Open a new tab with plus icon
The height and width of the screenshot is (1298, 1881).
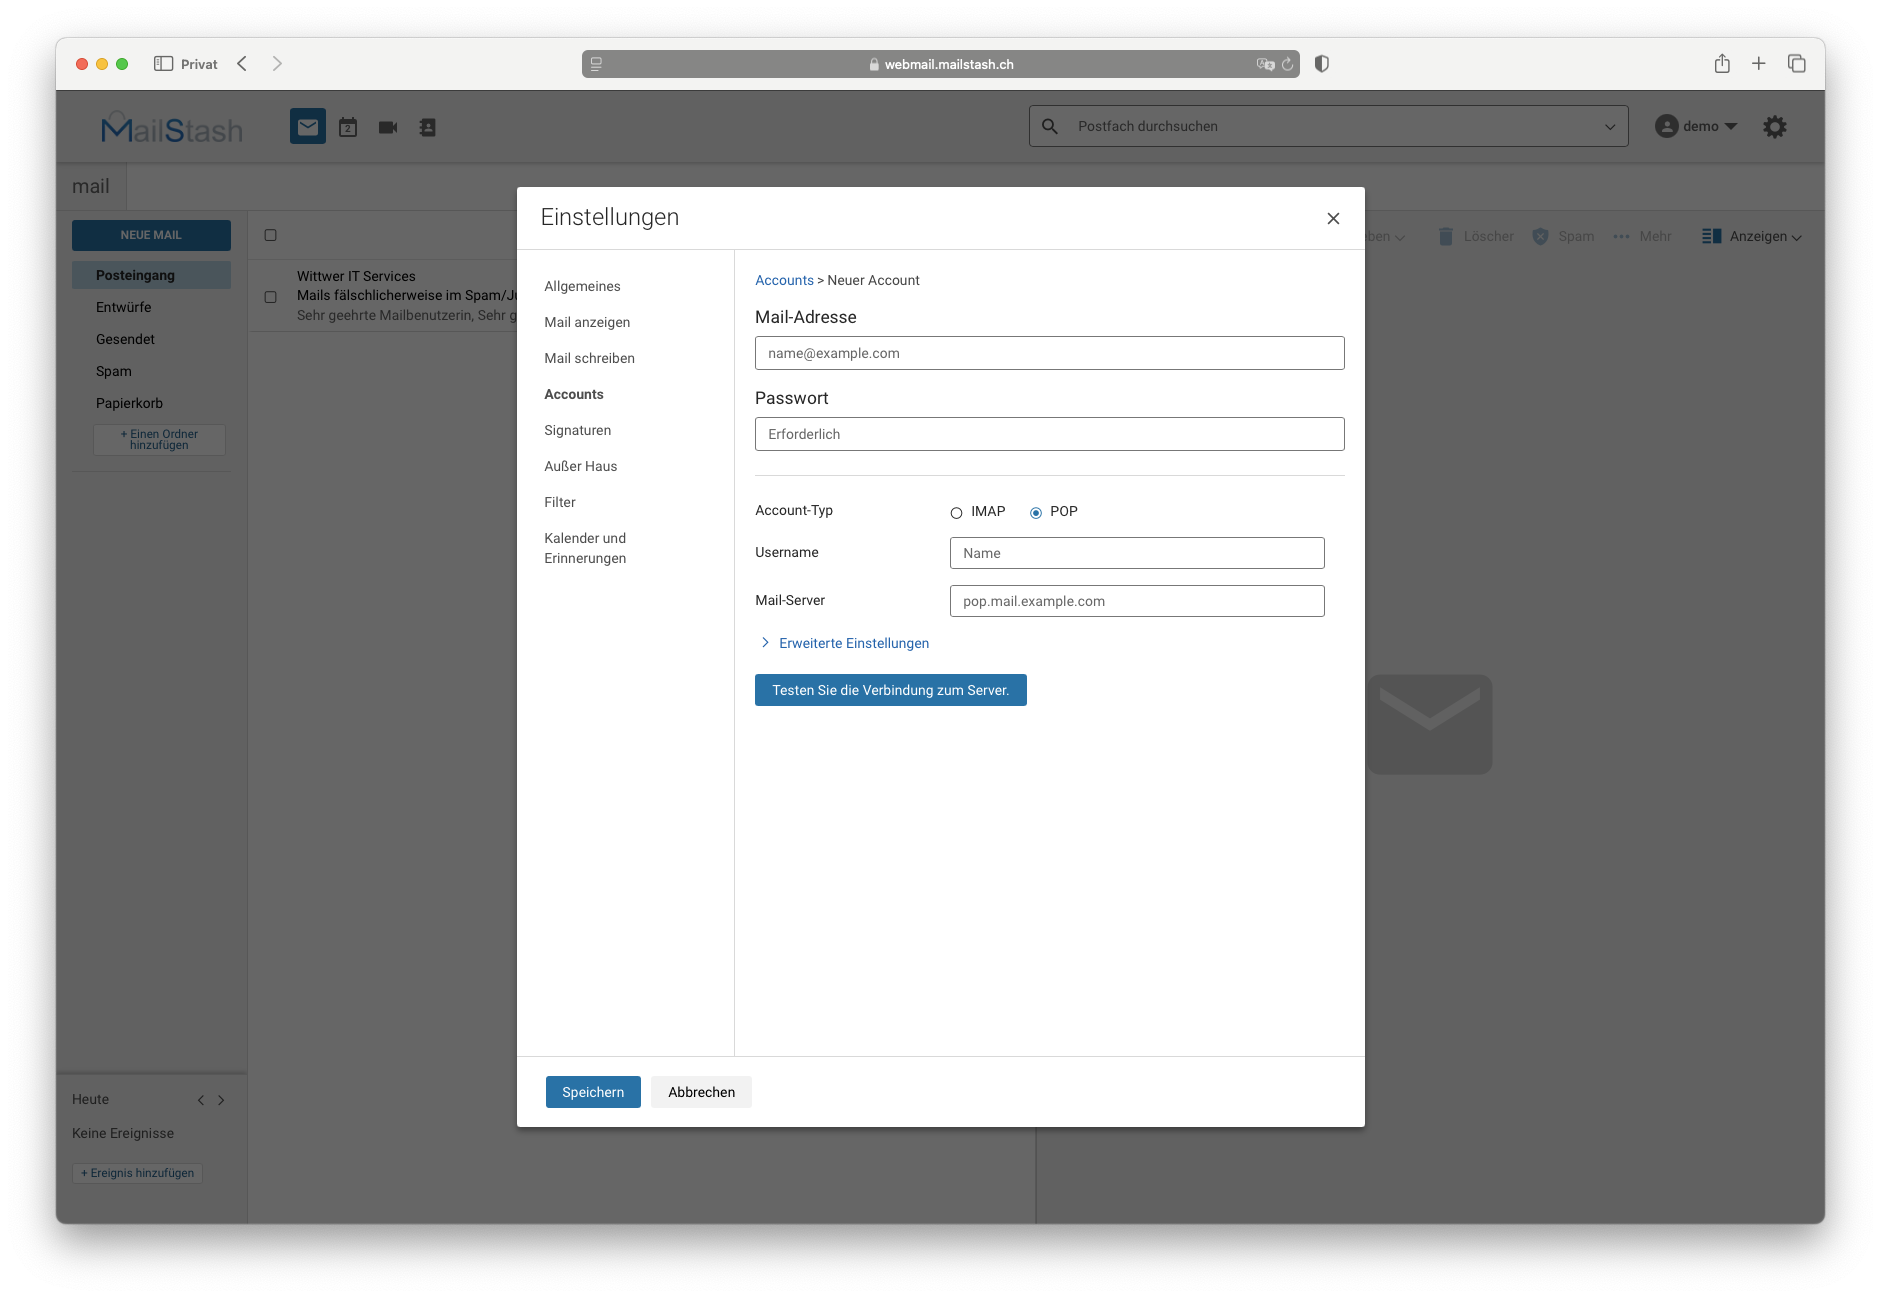click(1759, 63)
